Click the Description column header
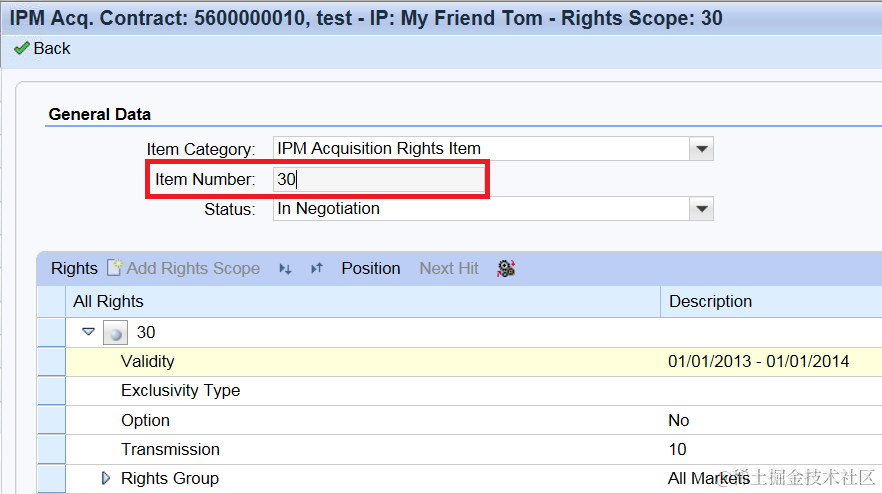This screenshot has width=882, height=494. (771, 302)
